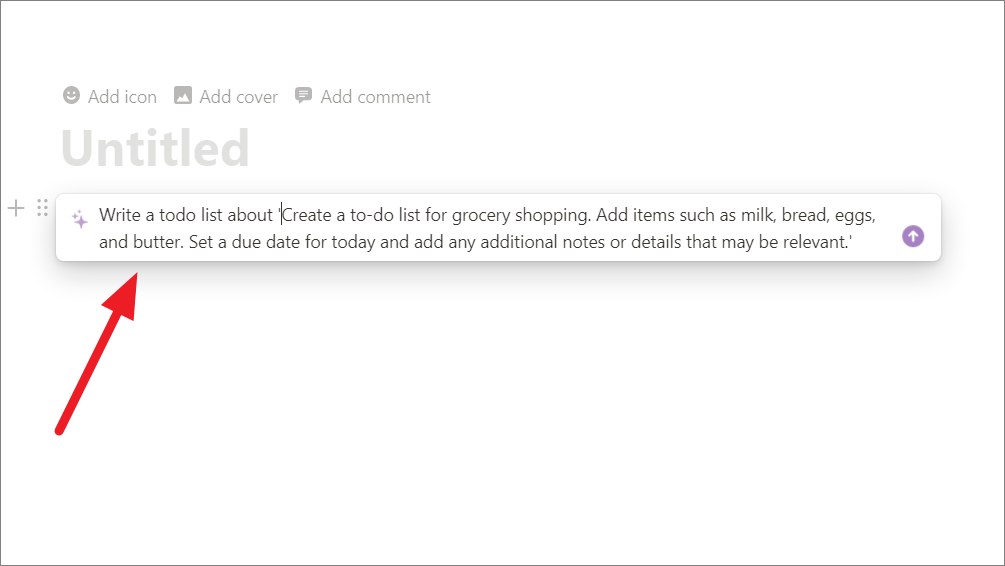1005x566 pixels.
Task: Click the purple AI sparkle icon
Action: 79,219
